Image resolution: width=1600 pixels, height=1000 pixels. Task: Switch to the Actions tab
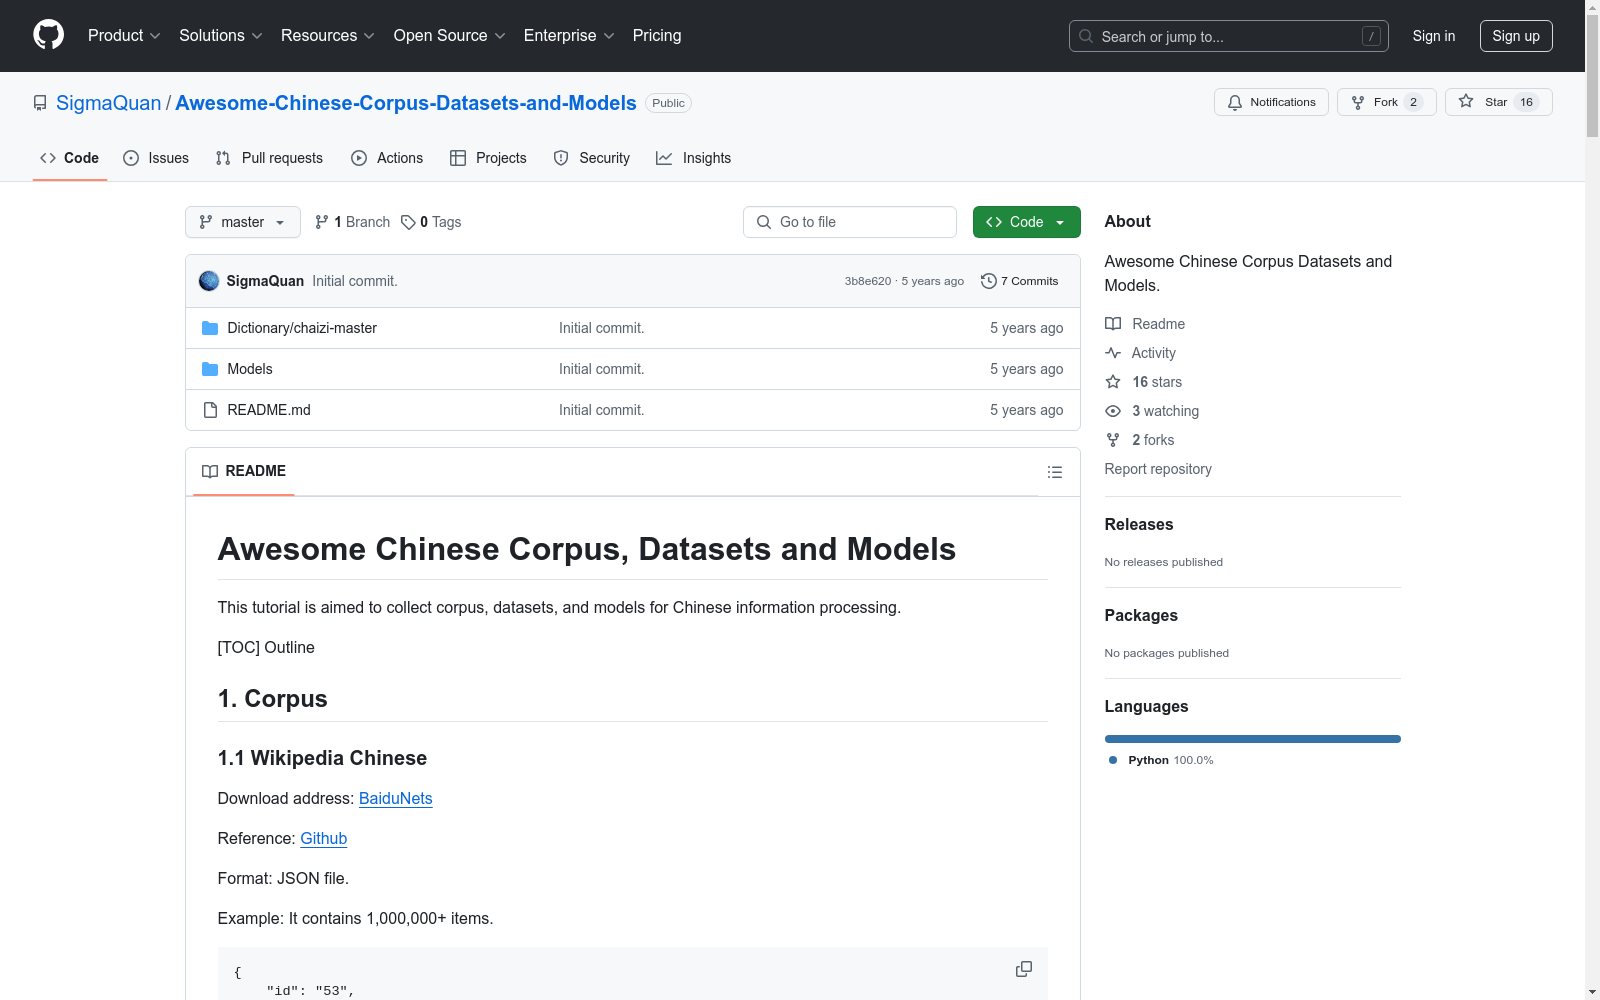coord(387,158)
